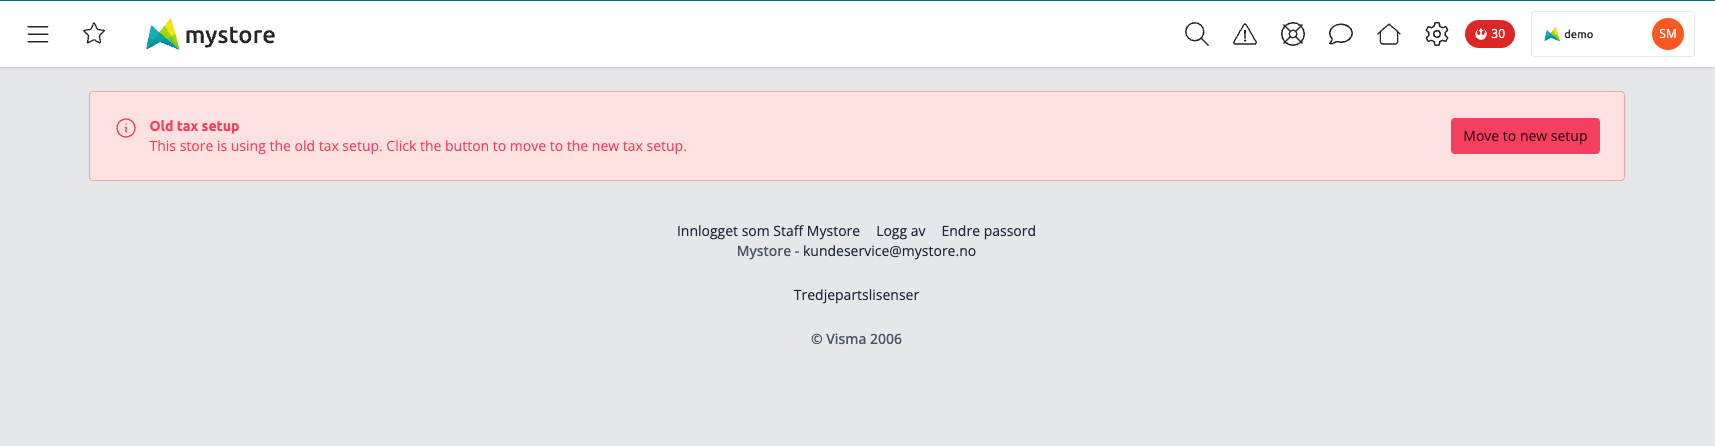The width and height of the screenshot is (1715, 446).
Task: Click the info icon in tax alert
Action: [126, 128]
